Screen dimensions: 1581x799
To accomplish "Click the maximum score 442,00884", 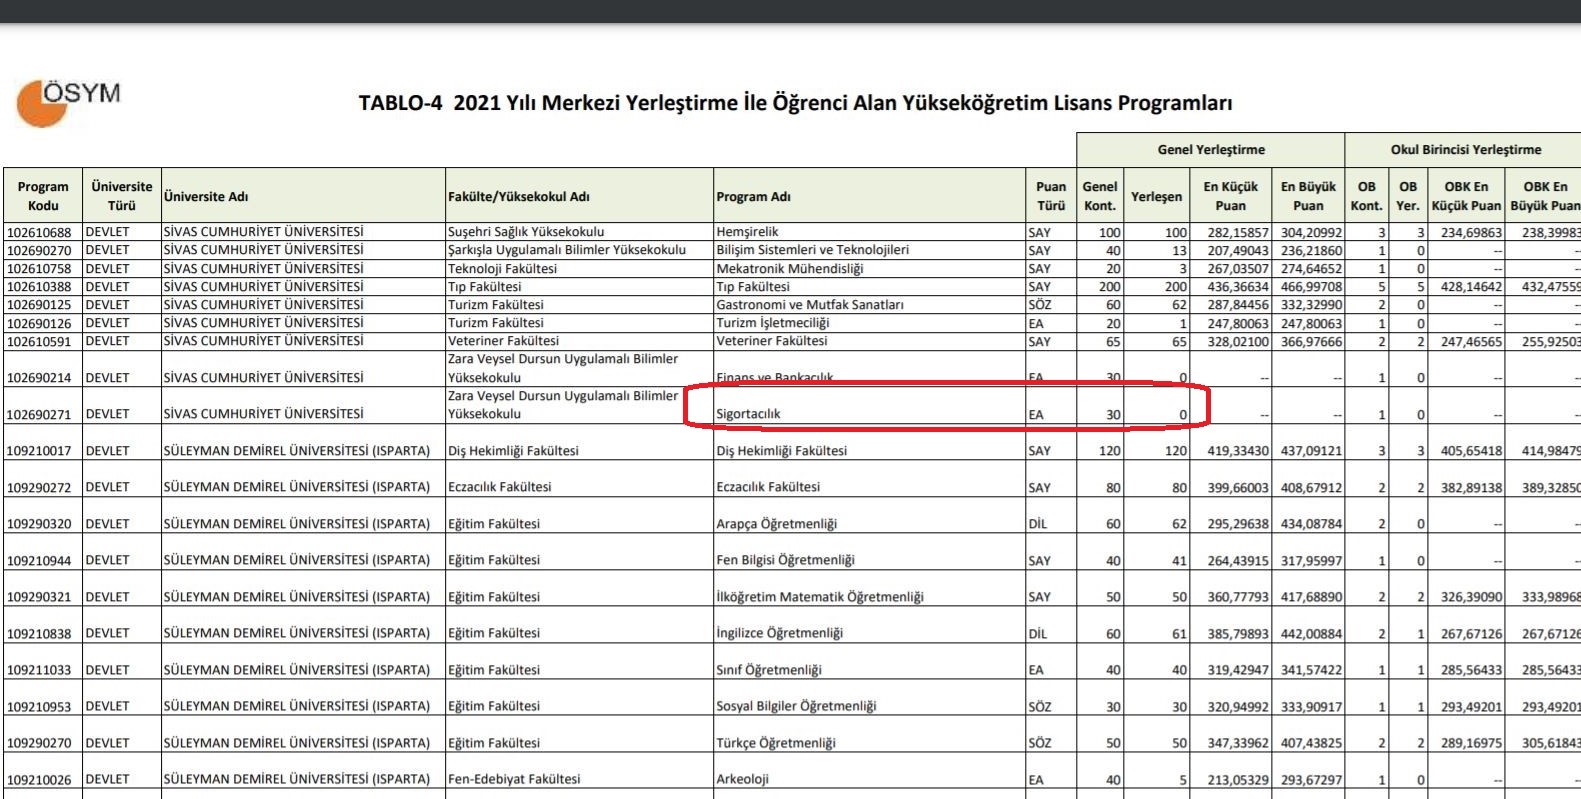I will click(x=1311, y=633).
